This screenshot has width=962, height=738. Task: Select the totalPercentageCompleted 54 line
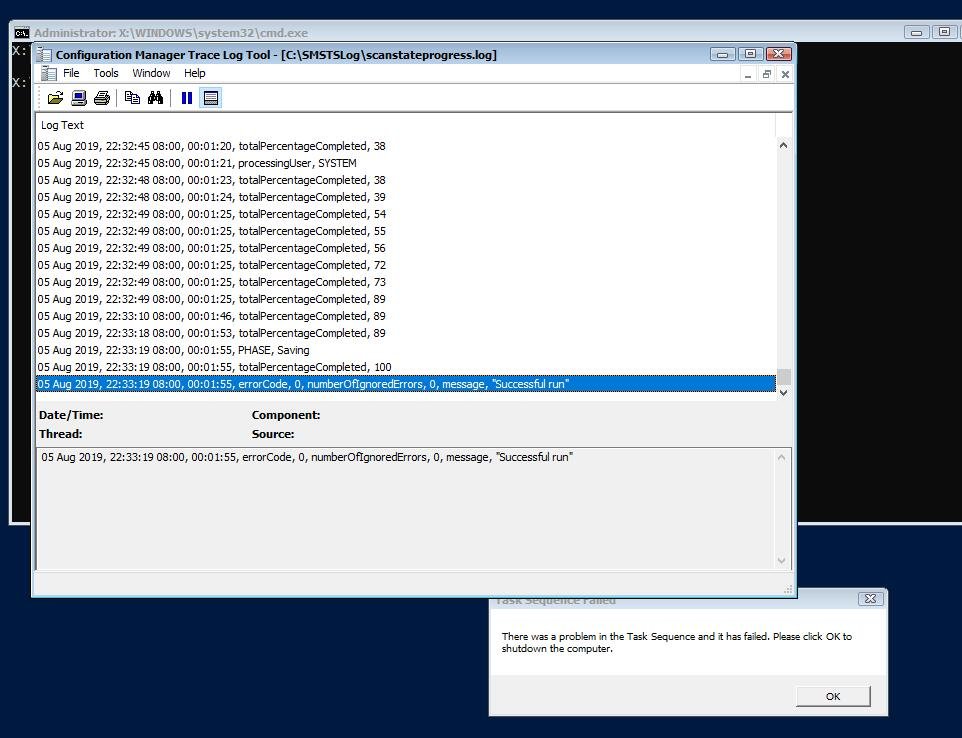pyautogui.click(x=406, y=214)
